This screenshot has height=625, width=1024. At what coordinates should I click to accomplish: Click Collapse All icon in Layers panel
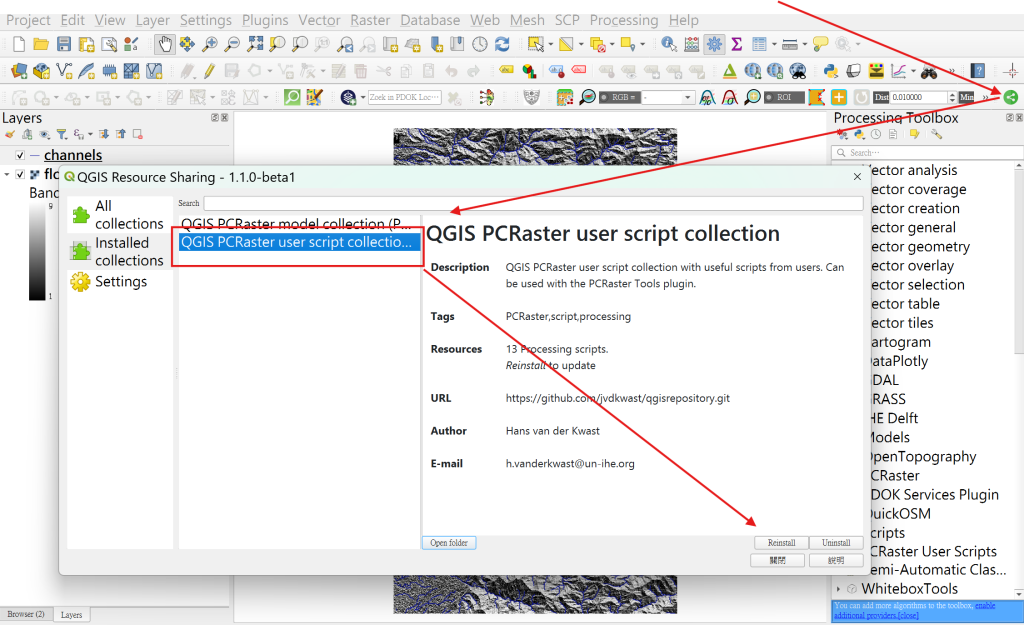coord(121,135)
